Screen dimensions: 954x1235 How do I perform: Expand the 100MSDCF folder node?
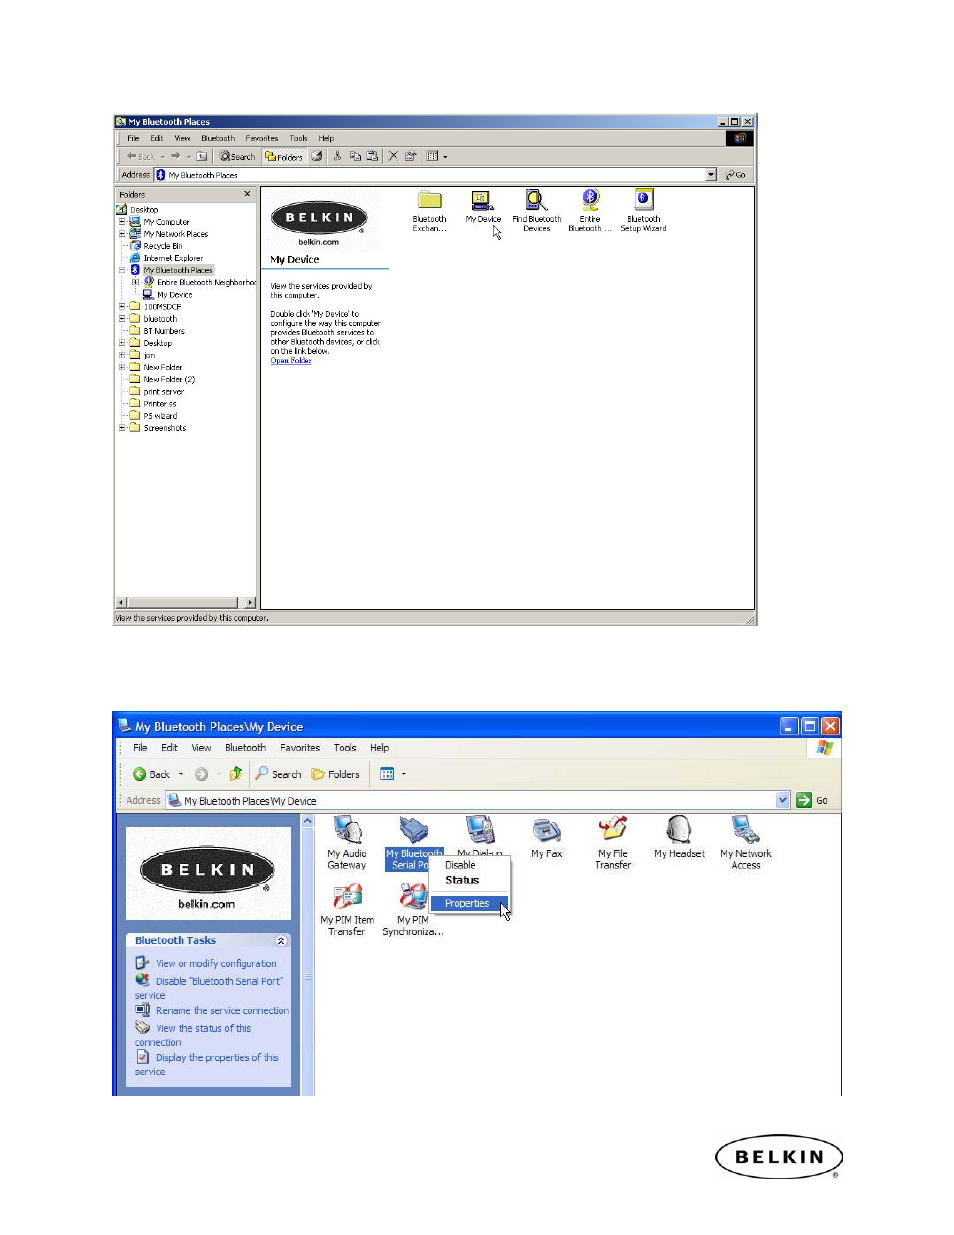(x=122, y=306)
